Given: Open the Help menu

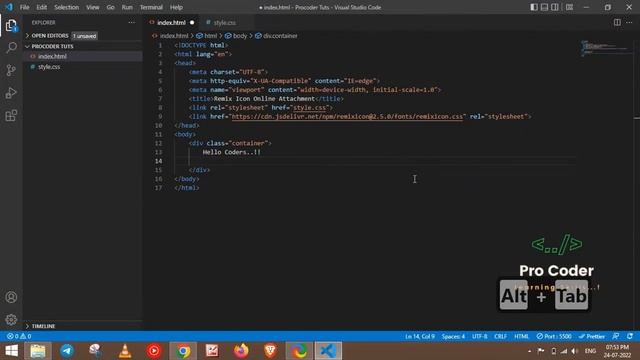Looking at the screenshot, I should coord(176,7).
